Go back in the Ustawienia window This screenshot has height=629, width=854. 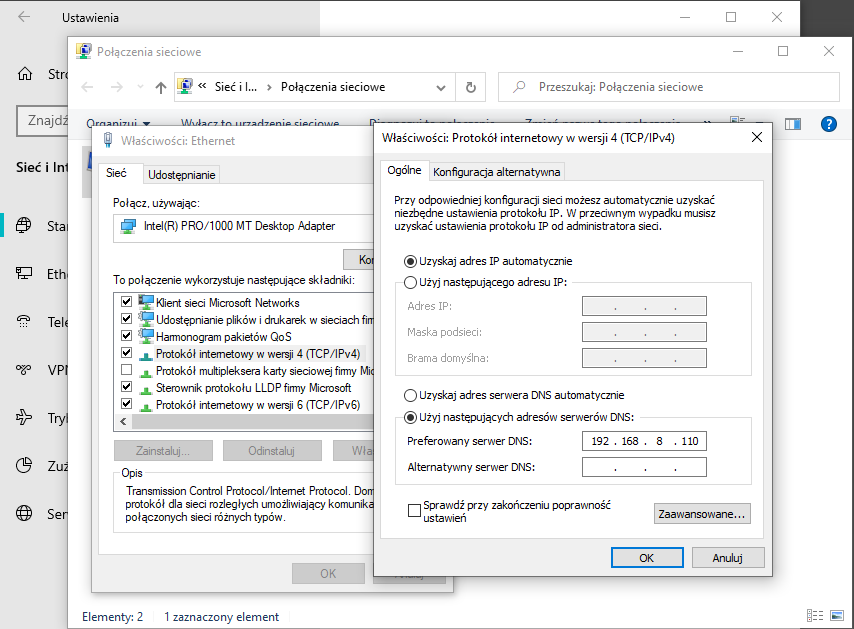click(x=24, y=17)
